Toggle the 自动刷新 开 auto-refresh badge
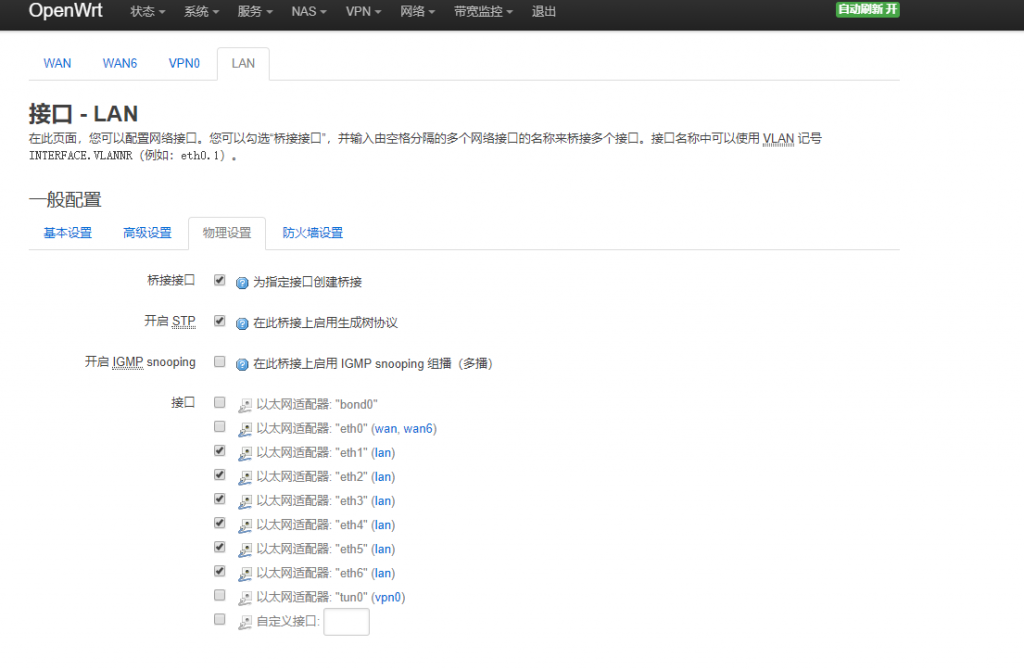This screenshot has width=1024, height=670. (x=867, y=10)
